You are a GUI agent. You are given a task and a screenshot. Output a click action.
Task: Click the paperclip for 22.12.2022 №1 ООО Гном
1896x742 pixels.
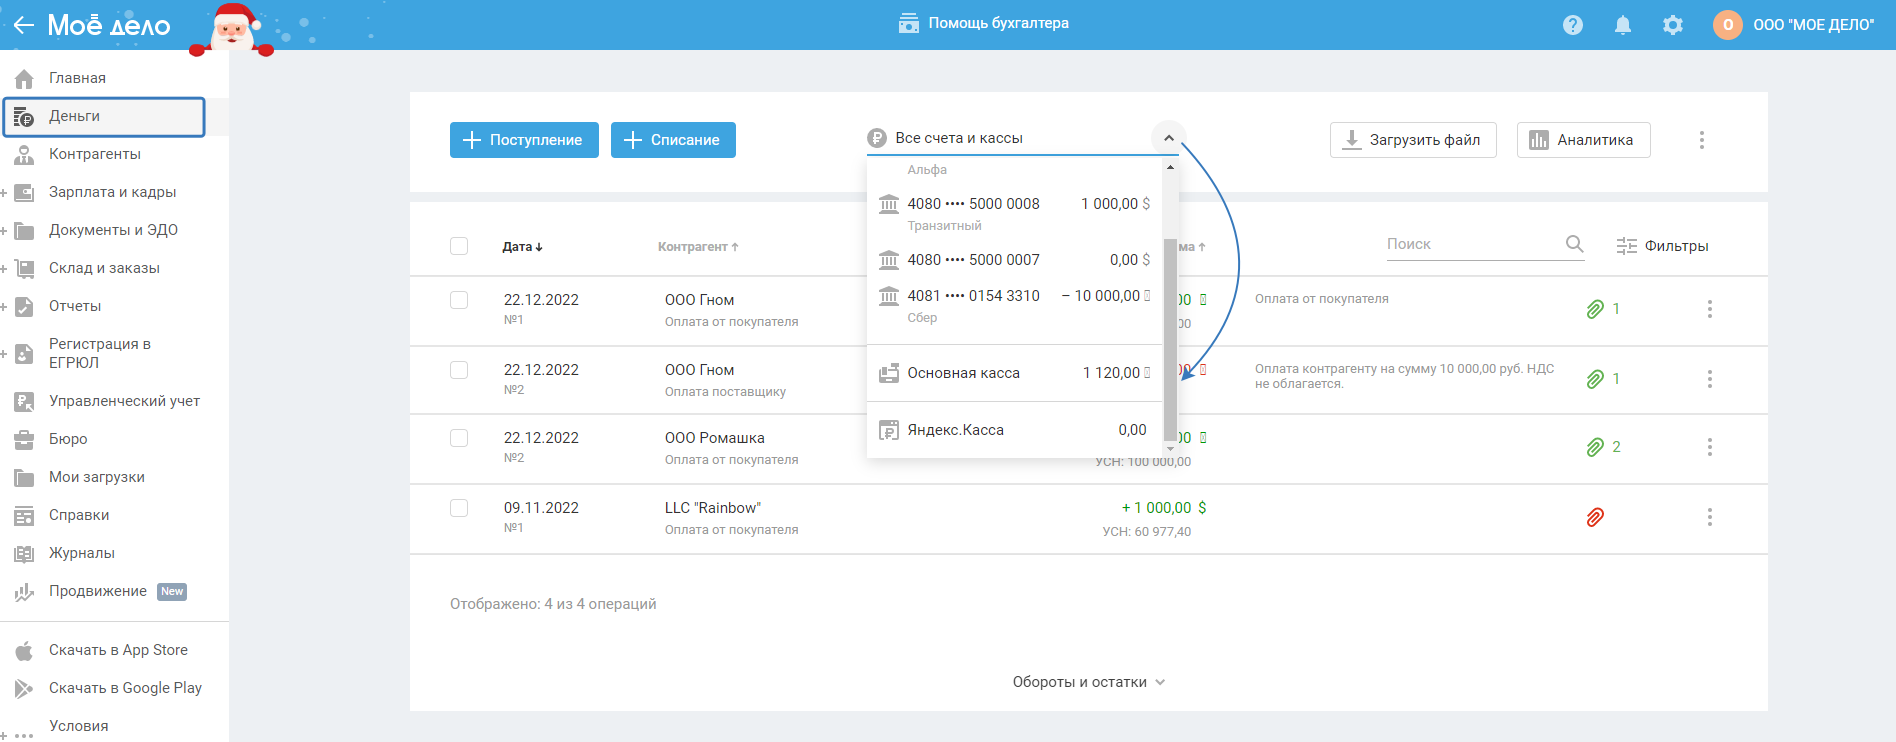pos(1595,309)
